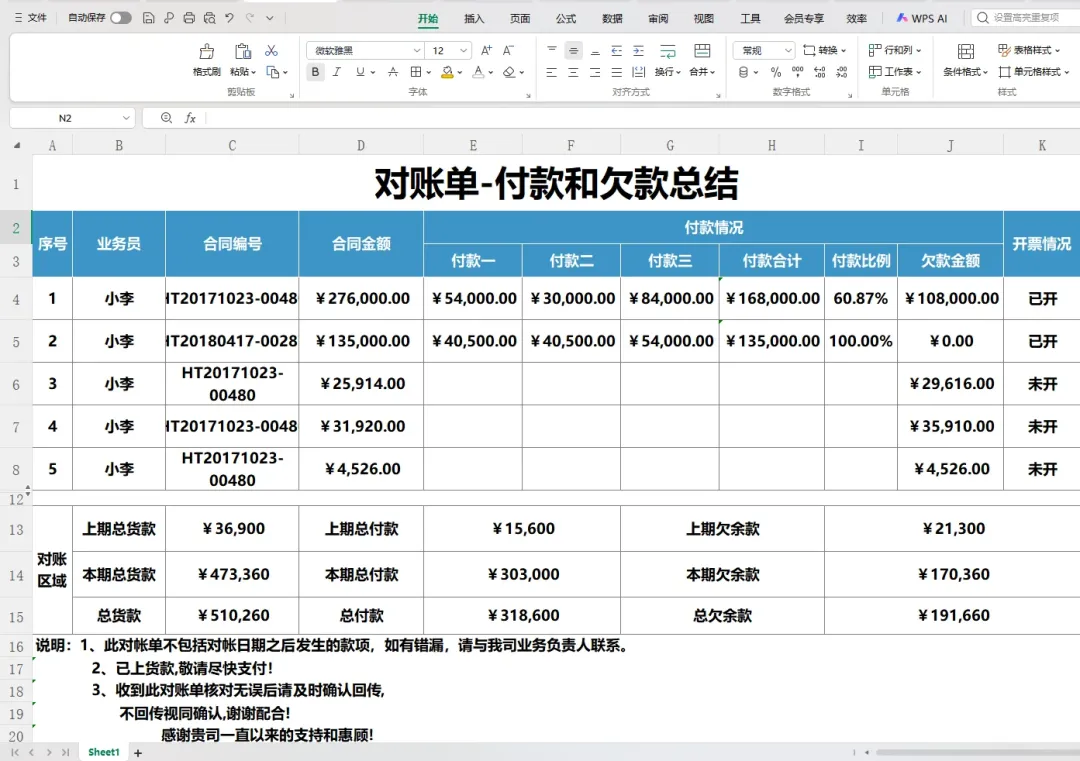Apply thousands separator format

click(x=798, y=72)
